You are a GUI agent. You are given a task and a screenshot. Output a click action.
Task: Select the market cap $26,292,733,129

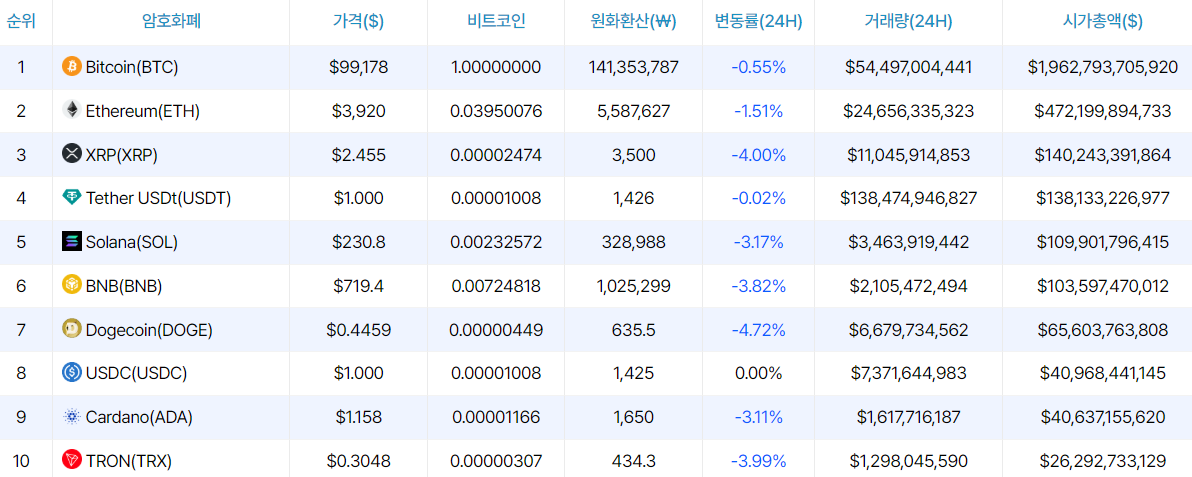click(x=1102, y=461)
